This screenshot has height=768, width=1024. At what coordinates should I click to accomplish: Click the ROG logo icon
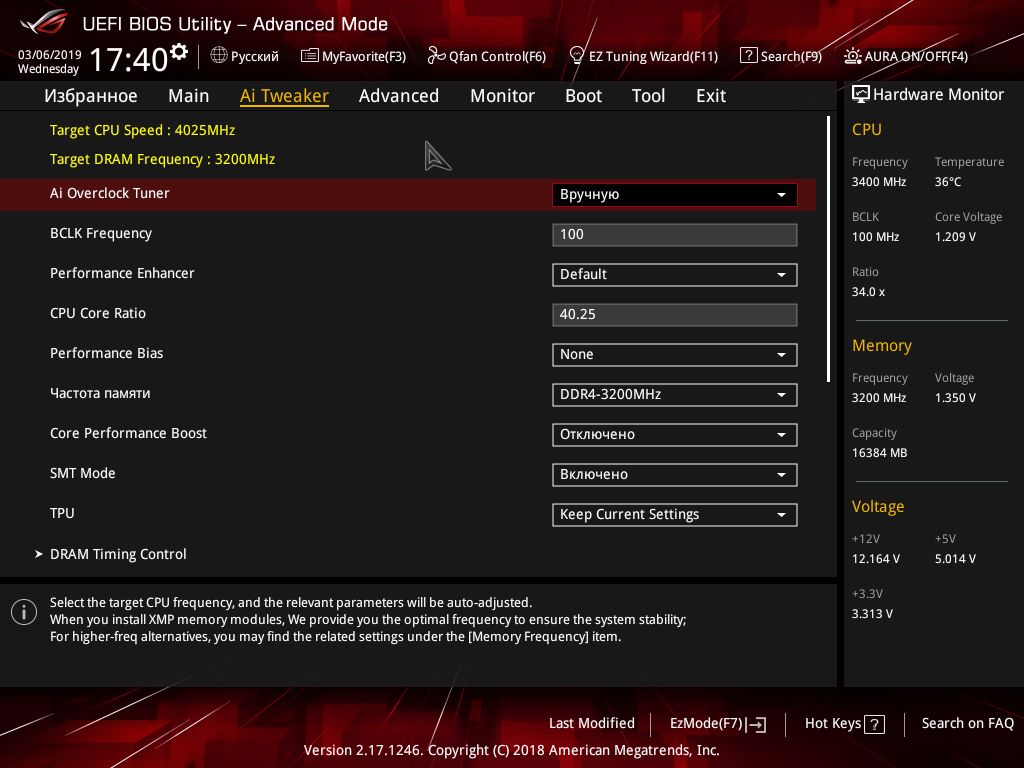coord(44,23)
